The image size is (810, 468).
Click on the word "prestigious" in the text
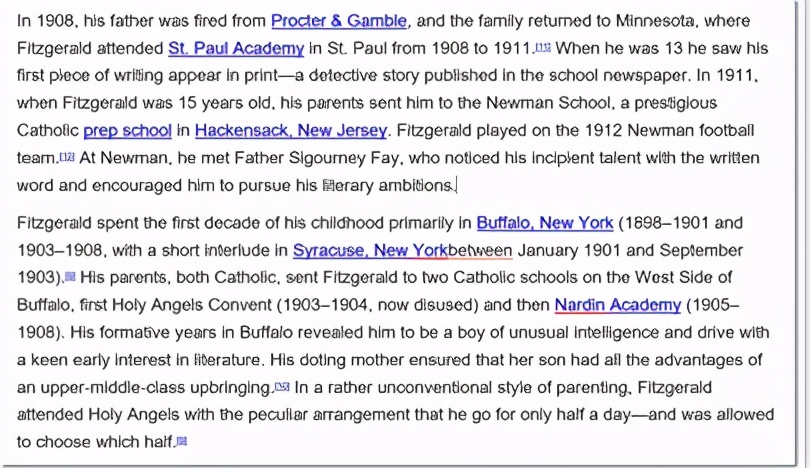(x=675, y=103)
